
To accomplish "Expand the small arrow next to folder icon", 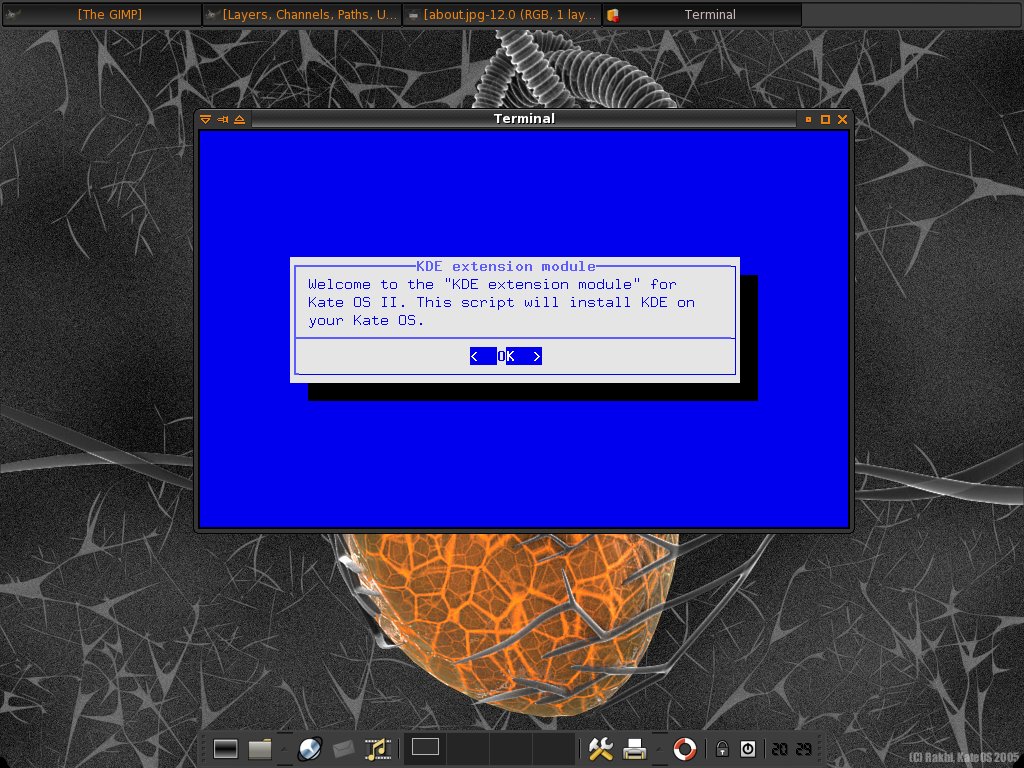I will (284, 749).
